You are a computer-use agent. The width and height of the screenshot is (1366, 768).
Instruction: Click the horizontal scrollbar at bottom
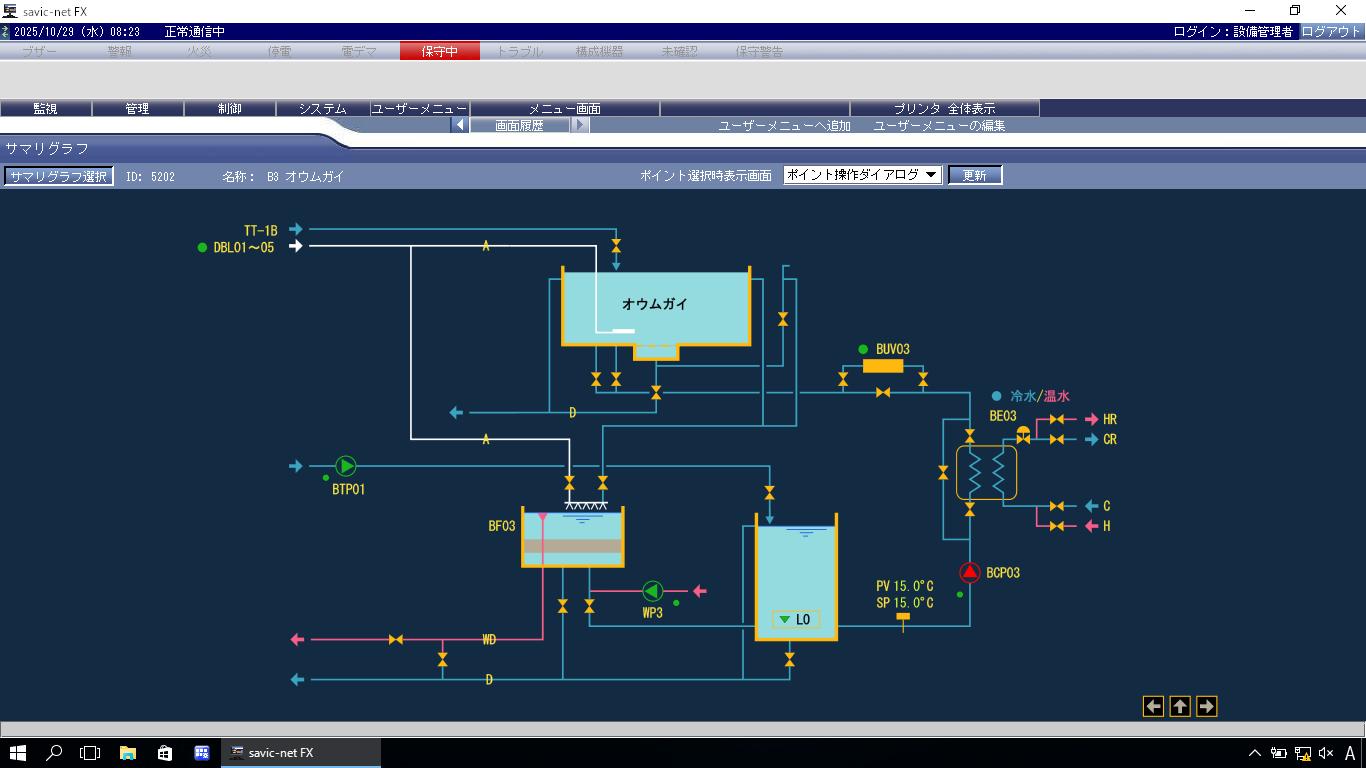[x=683, y=729]
